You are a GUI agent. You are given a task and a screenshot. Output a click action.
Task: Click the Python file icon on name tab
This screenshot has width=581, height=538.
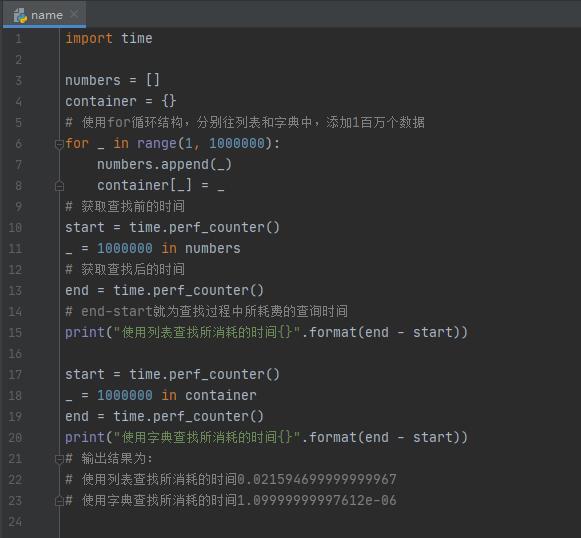click(x=20, y=16)
